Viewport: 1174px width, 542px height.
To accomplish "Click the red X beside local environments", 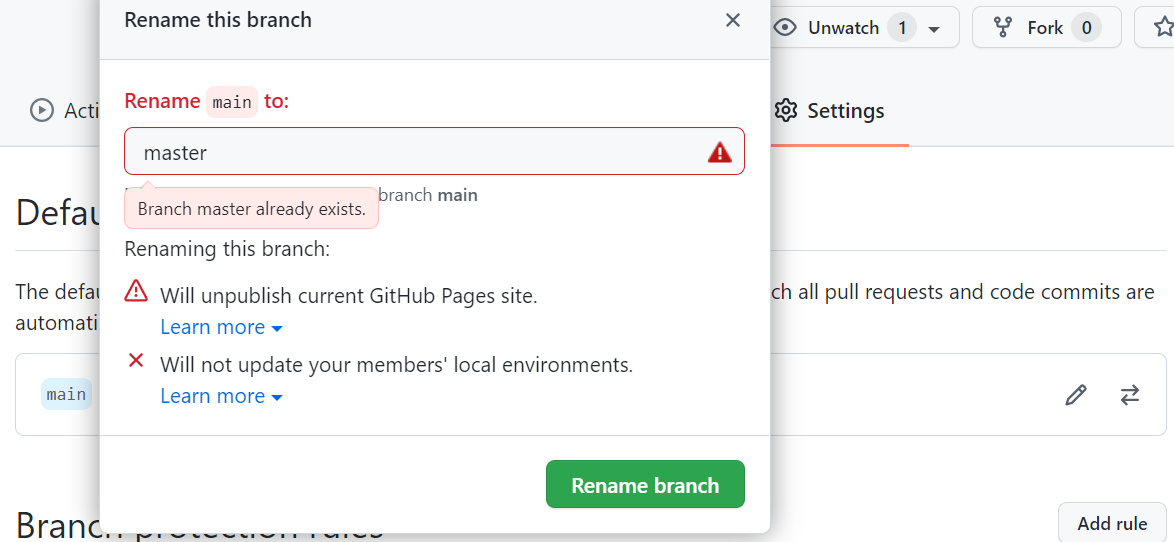I will coord(136,361).
